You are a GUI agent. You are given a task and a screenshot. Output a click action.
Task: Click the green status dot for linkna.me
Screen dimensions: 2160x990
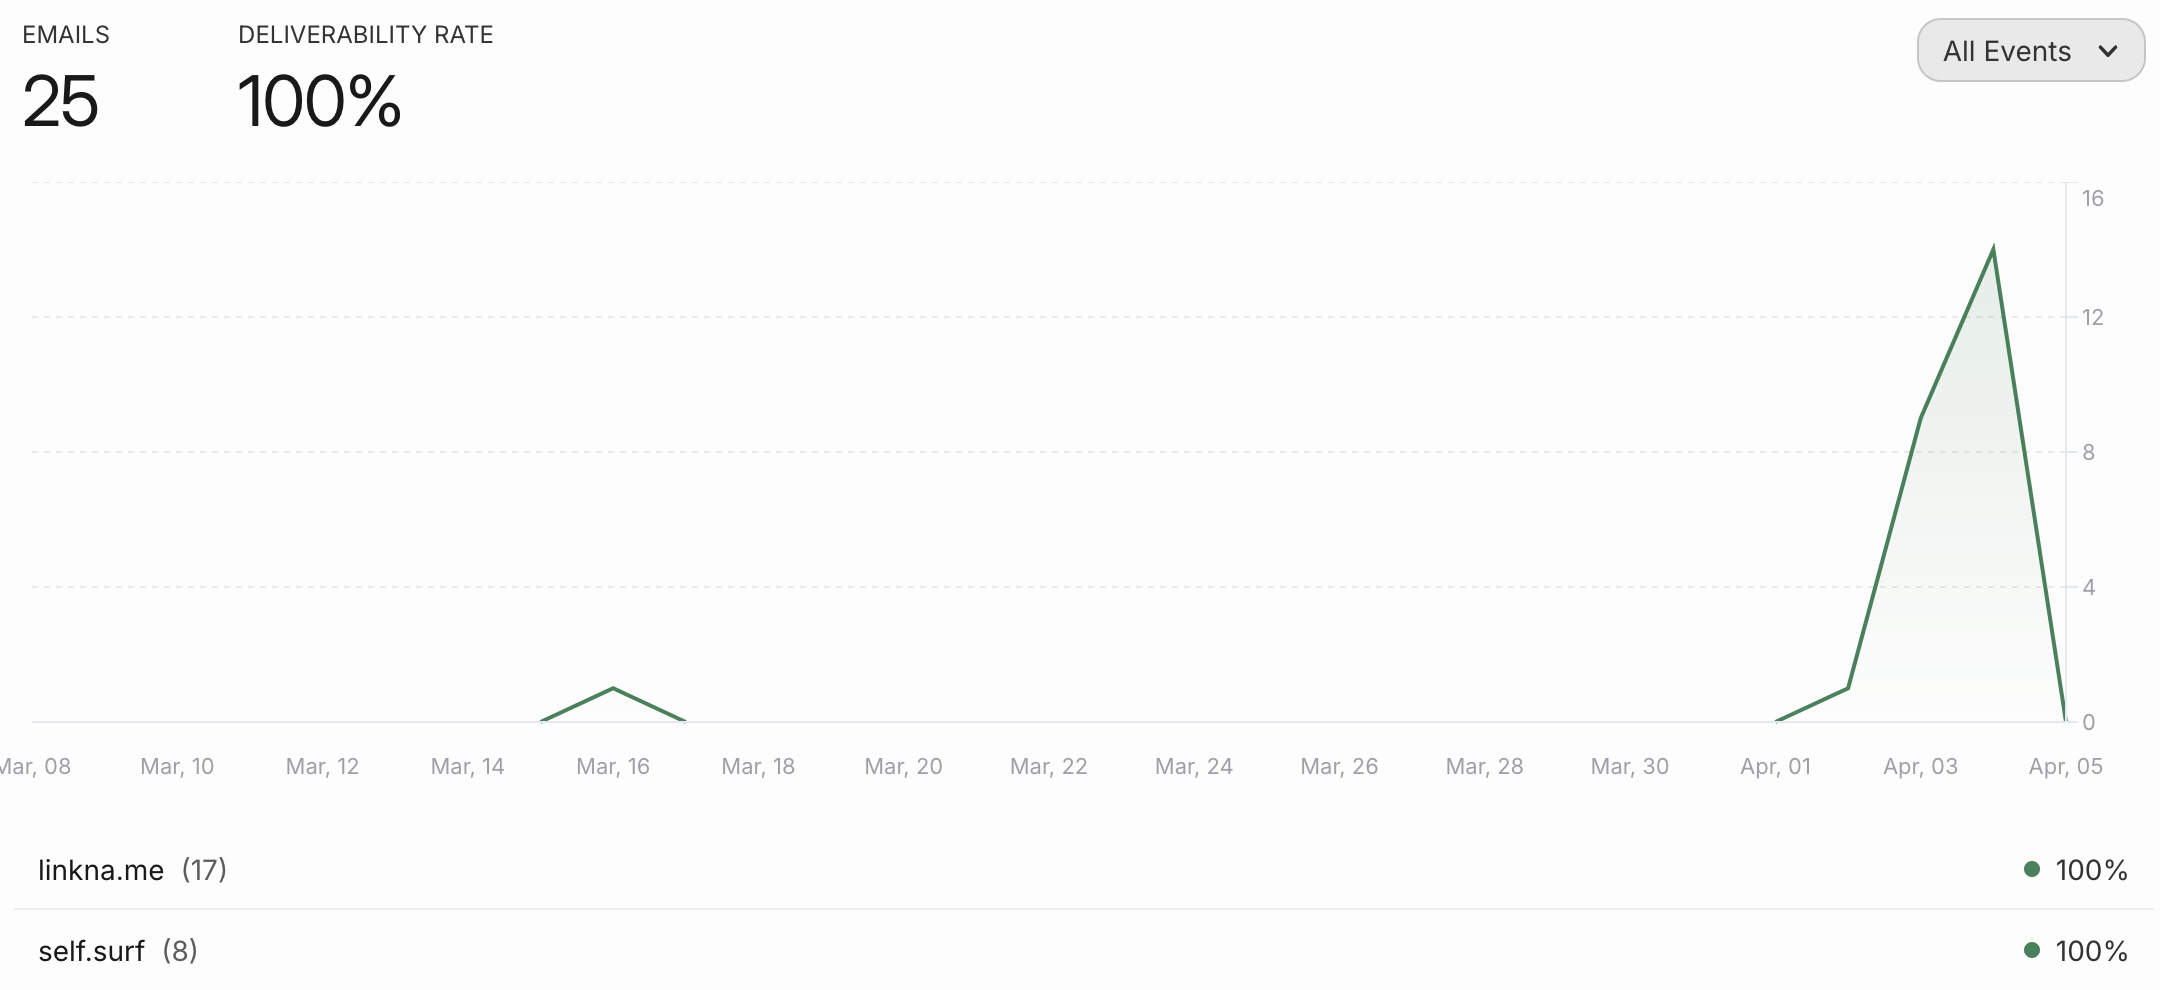2031,869
